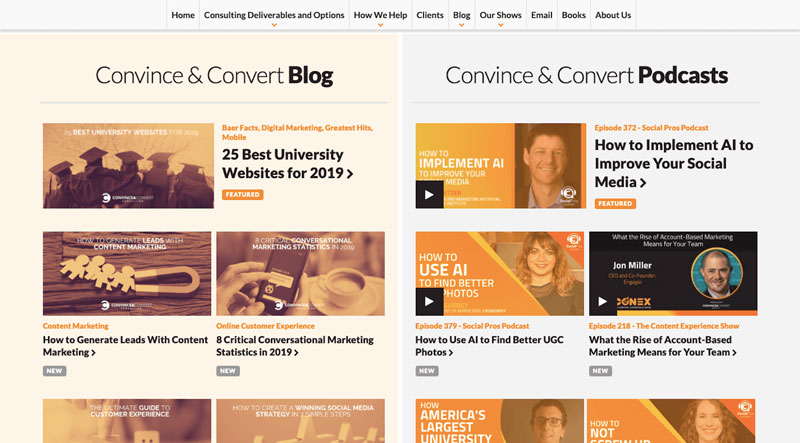Select the Content Marketing category link
This screenshot has height=443, width=800.
(x=76, y=326)
